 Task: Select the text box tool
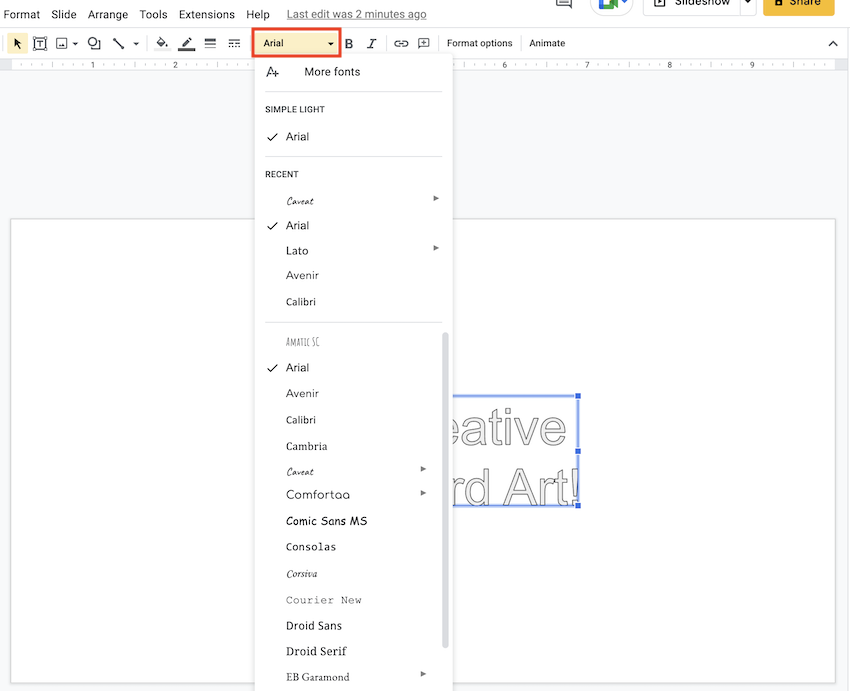(40, 43)
